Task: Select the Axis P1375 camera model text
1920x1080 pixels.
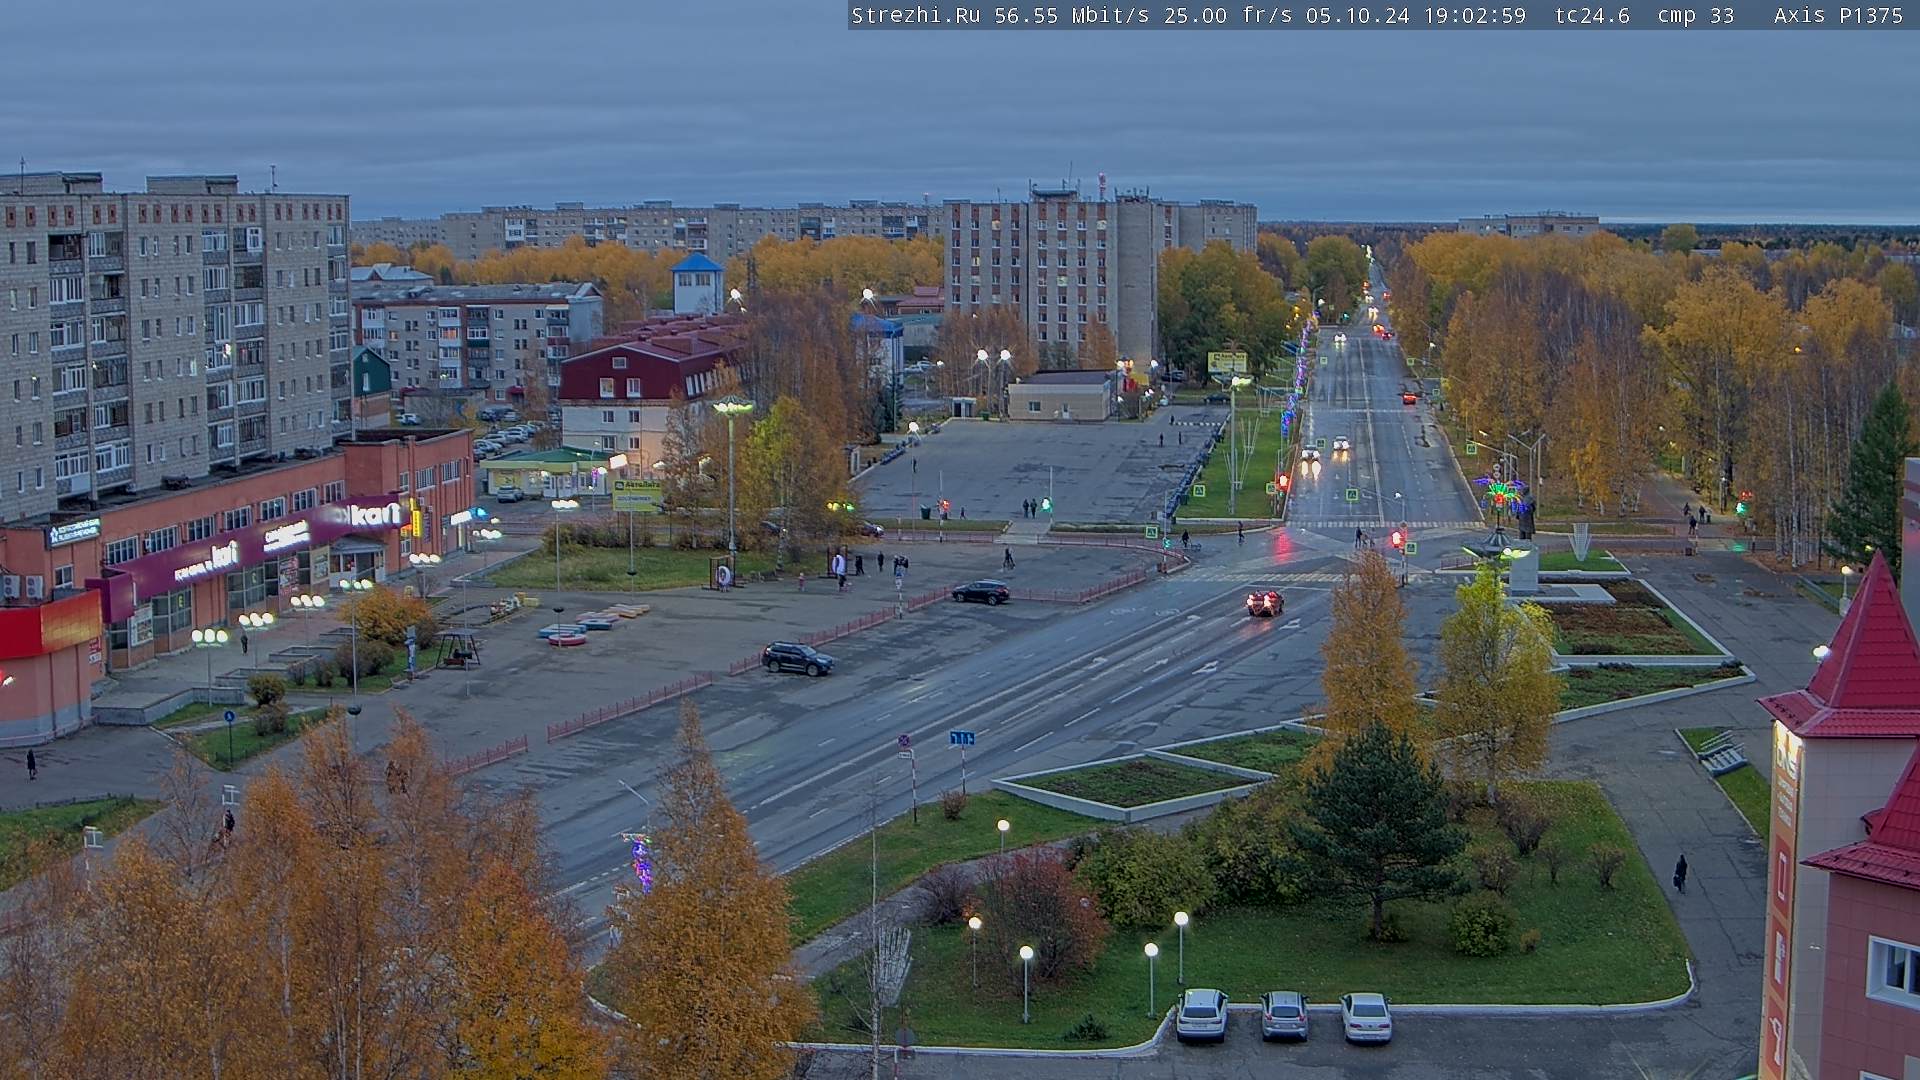Action: (x=1838, y=16)
